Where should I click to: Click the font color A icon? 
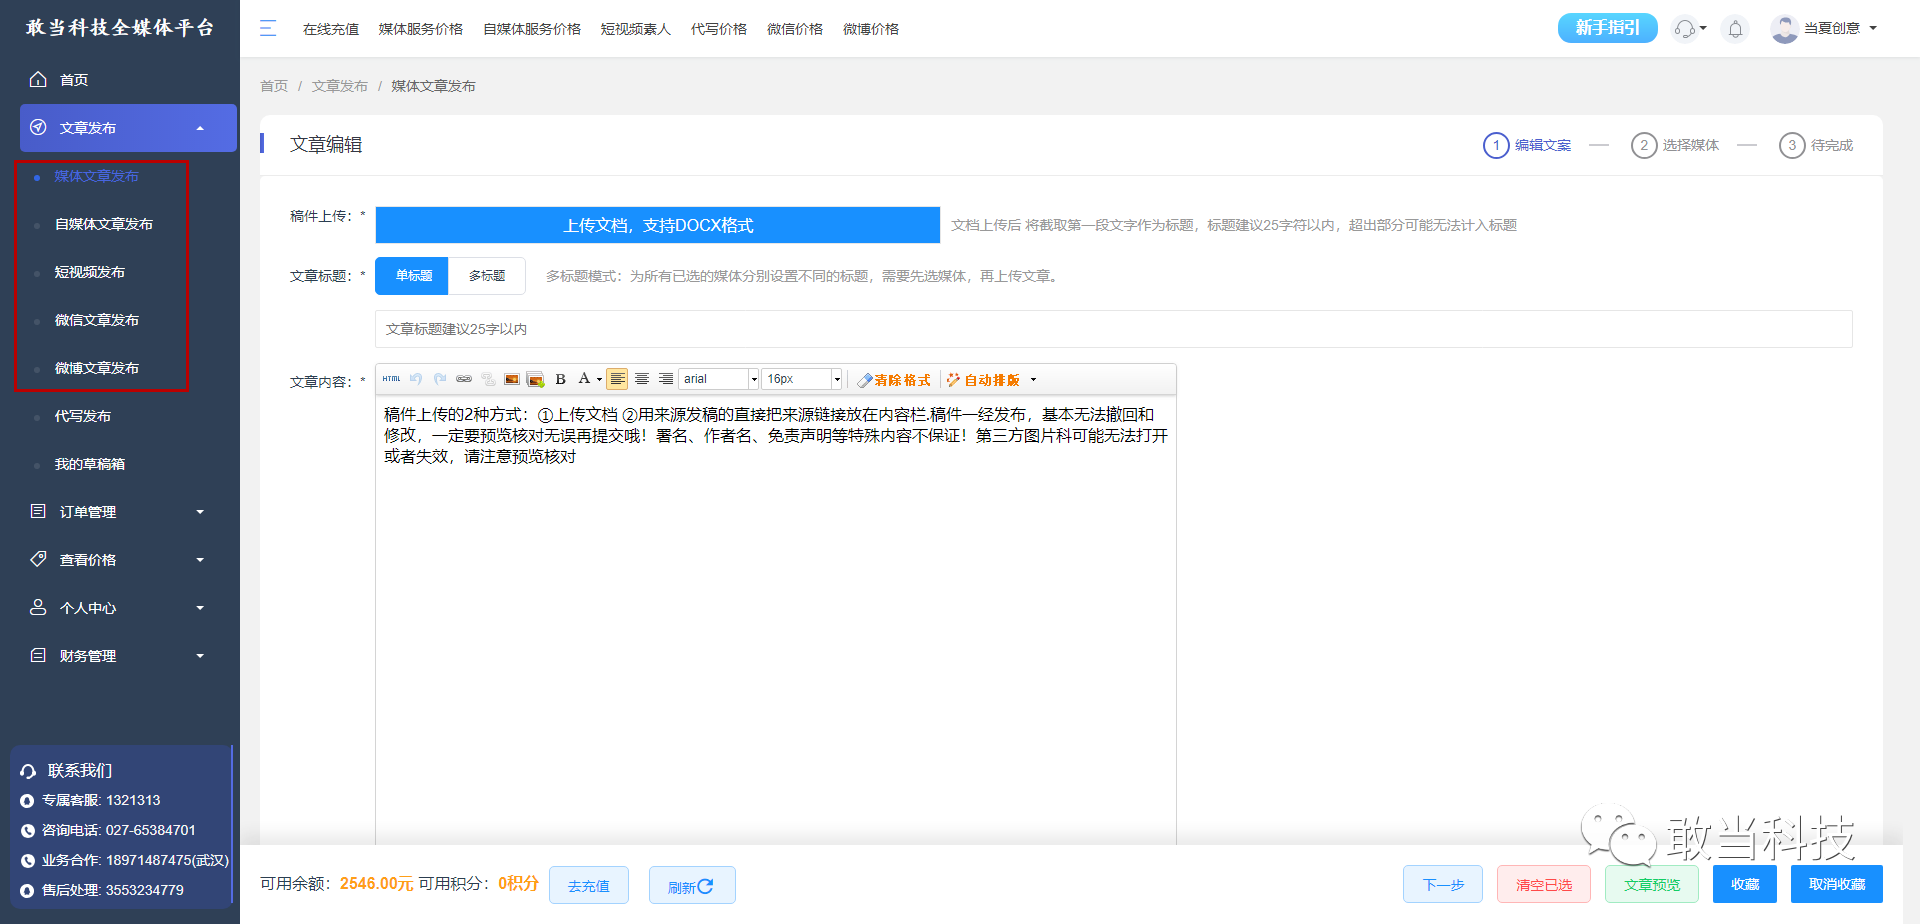click(584, 379)
